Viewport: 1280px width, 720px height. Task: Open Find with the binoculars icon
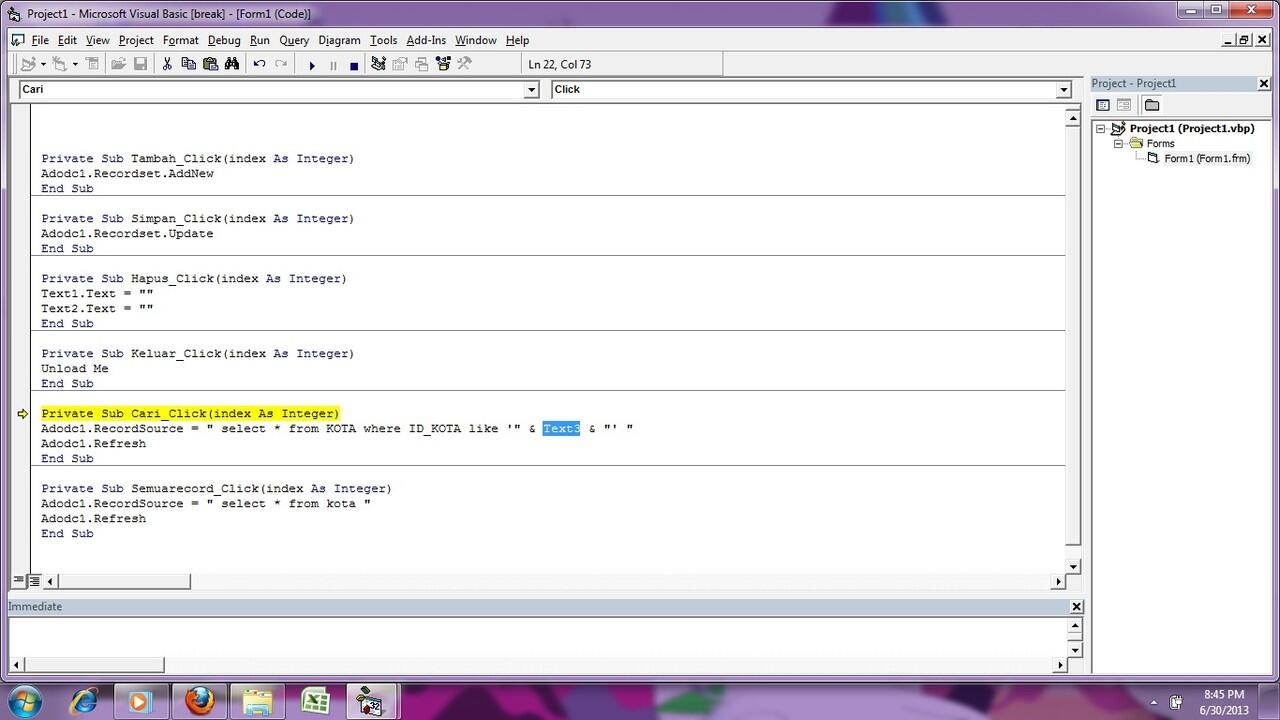pyautogui.click(x=232, y=64)
